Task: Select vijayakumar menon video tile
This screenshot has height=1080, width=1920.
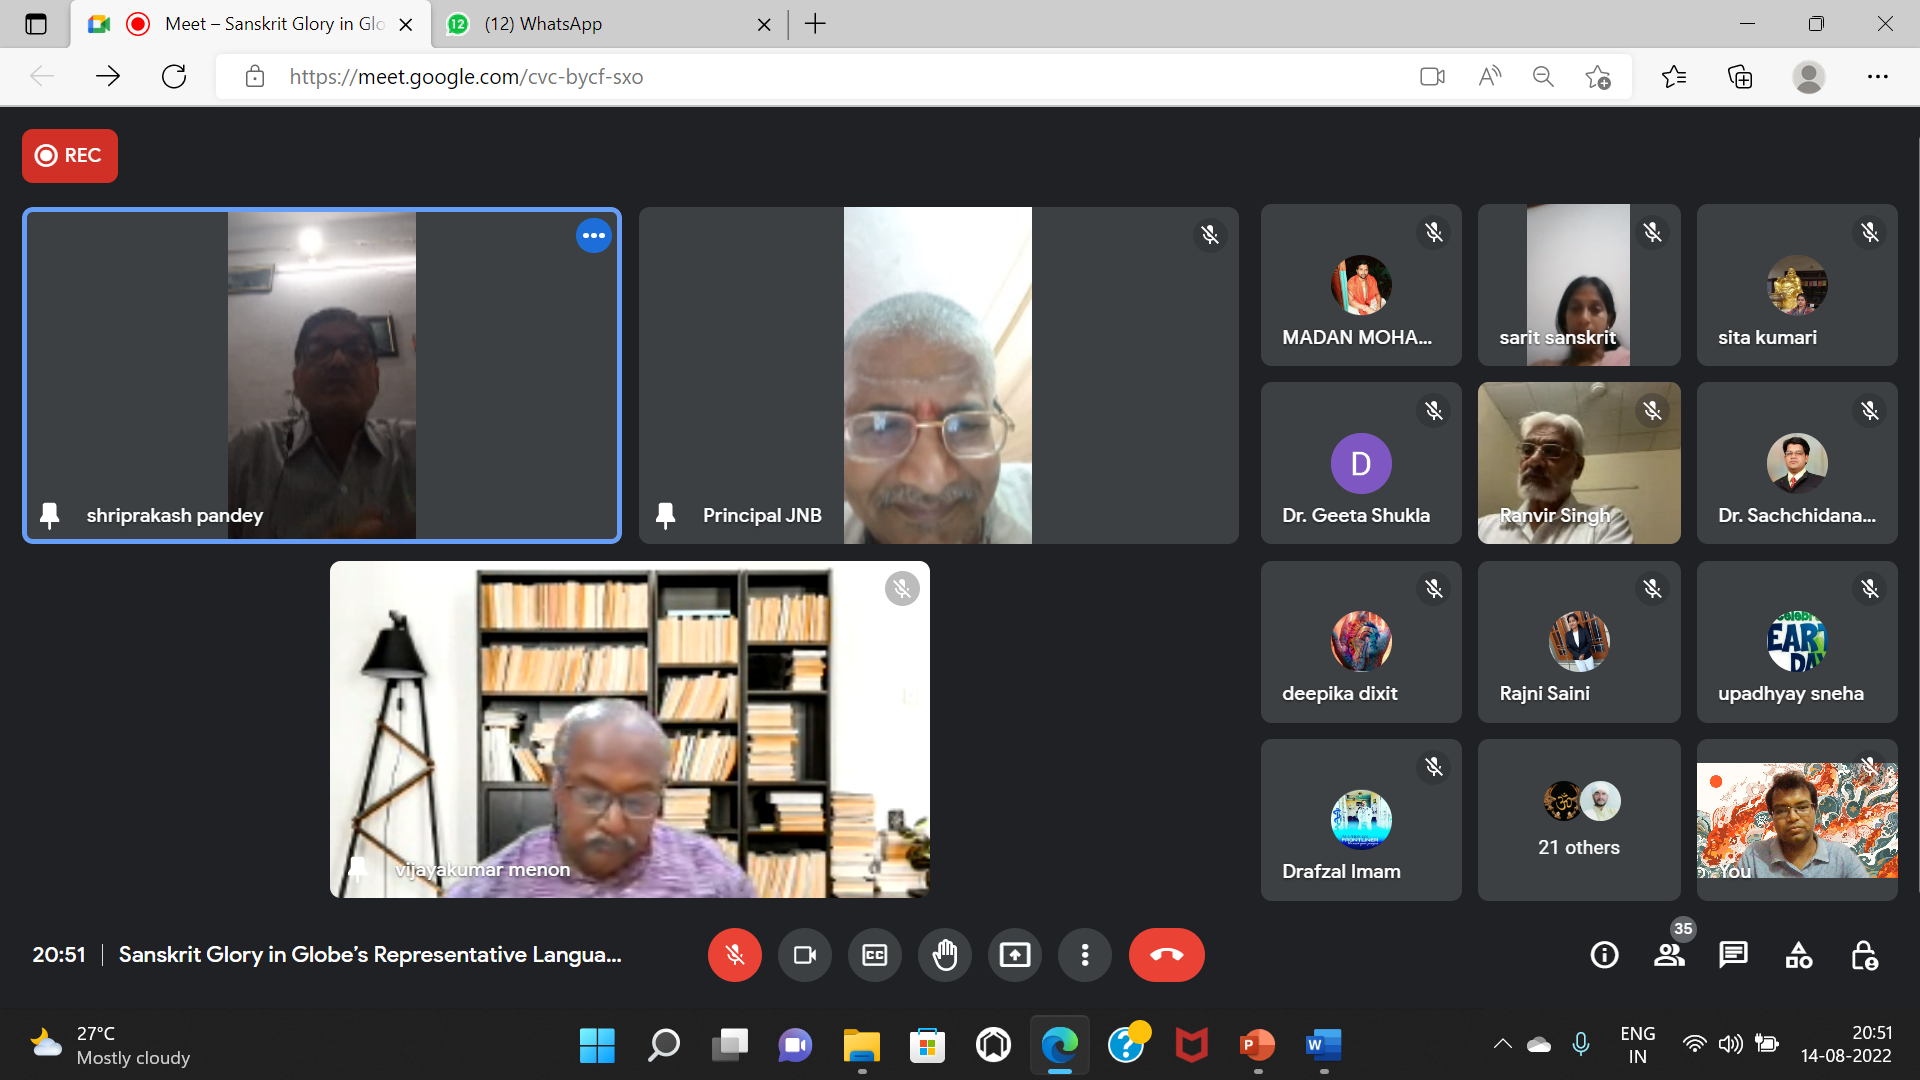Action: 630,730
